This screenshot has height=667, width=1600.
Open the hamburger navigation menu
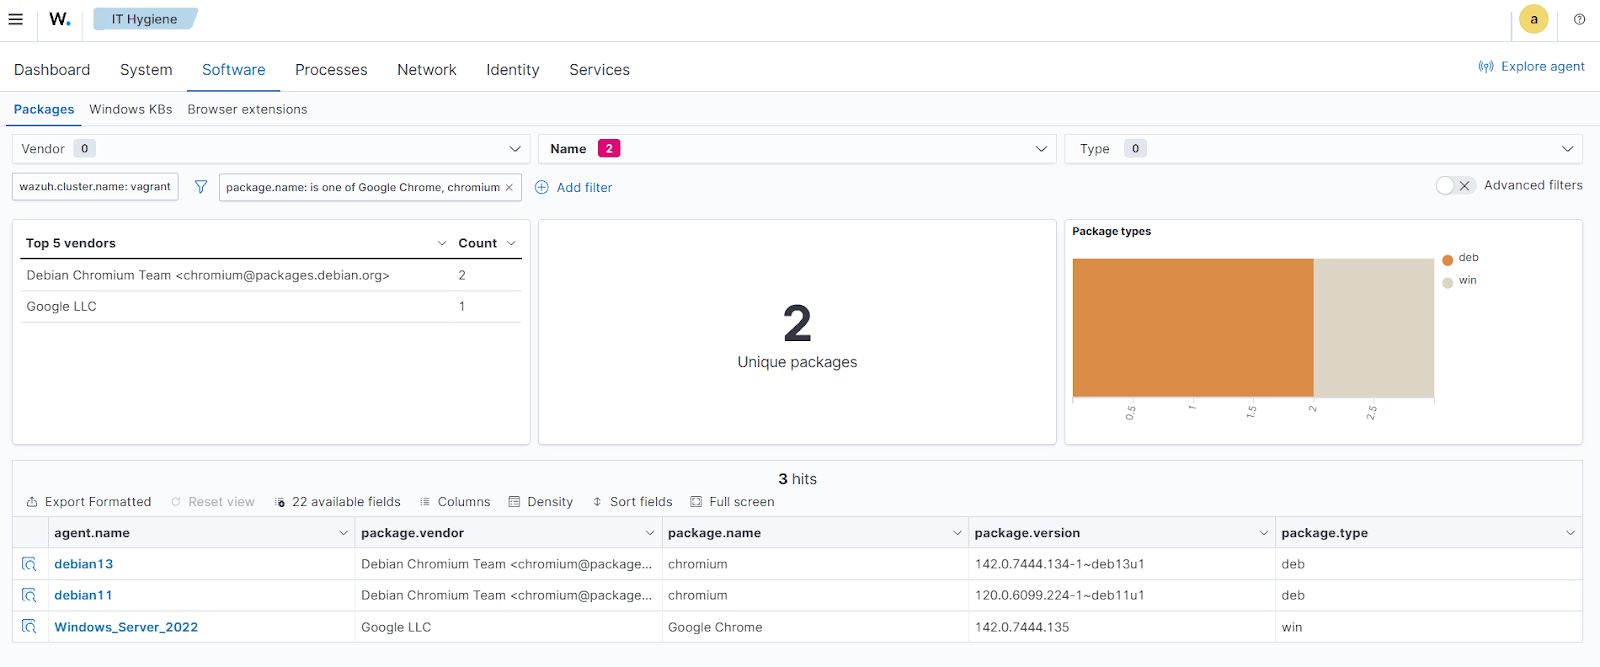(15, 19)
